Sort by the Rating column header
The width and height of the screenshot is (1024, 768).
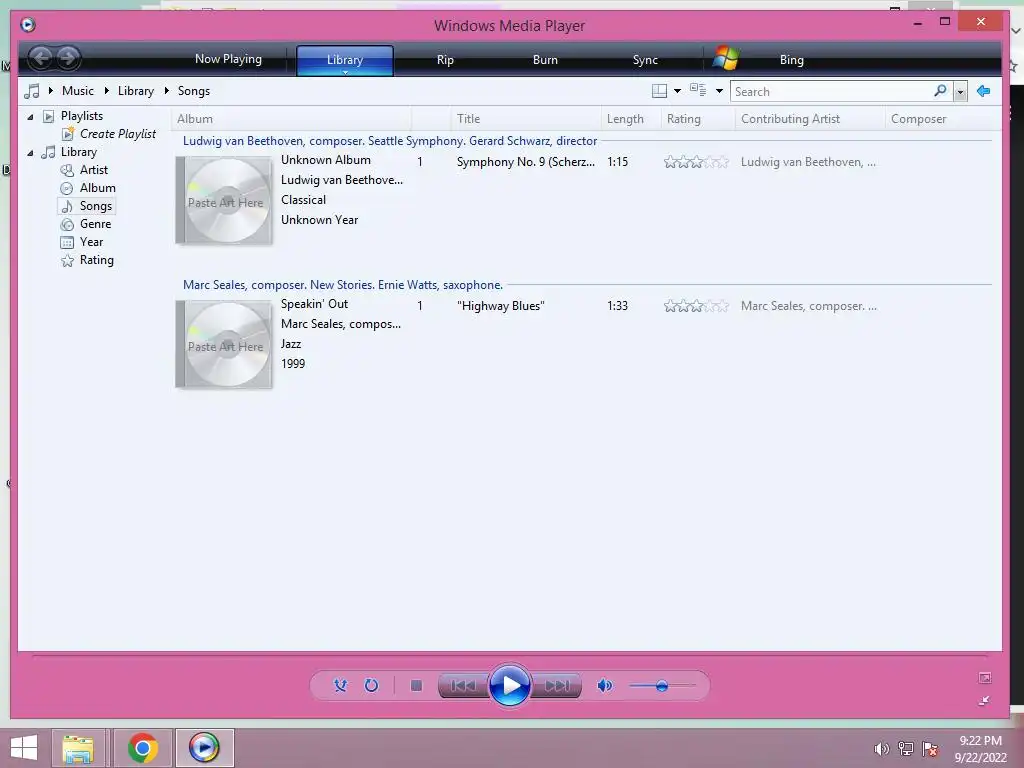point(698,119)
